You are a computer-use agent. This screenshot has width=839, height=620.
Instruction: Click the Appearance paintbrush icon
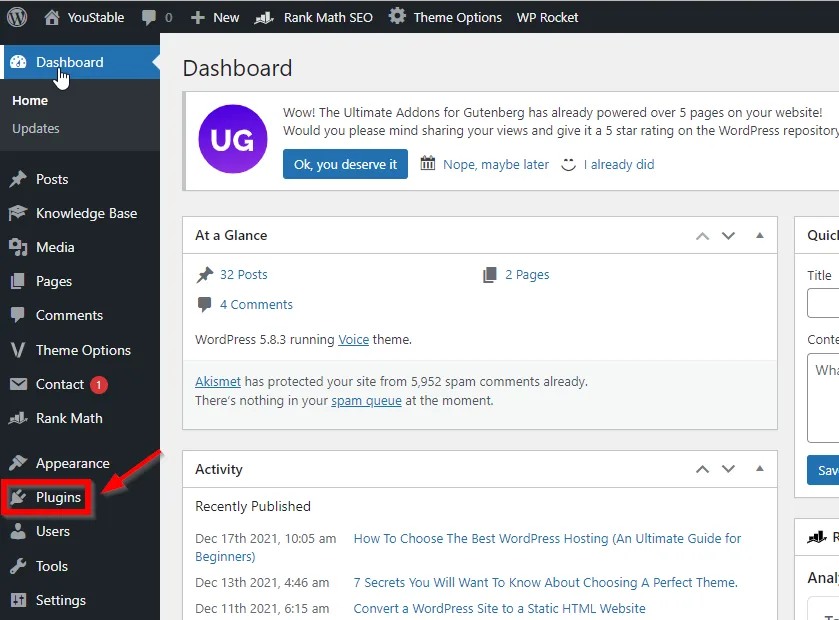tap(18, 463)
